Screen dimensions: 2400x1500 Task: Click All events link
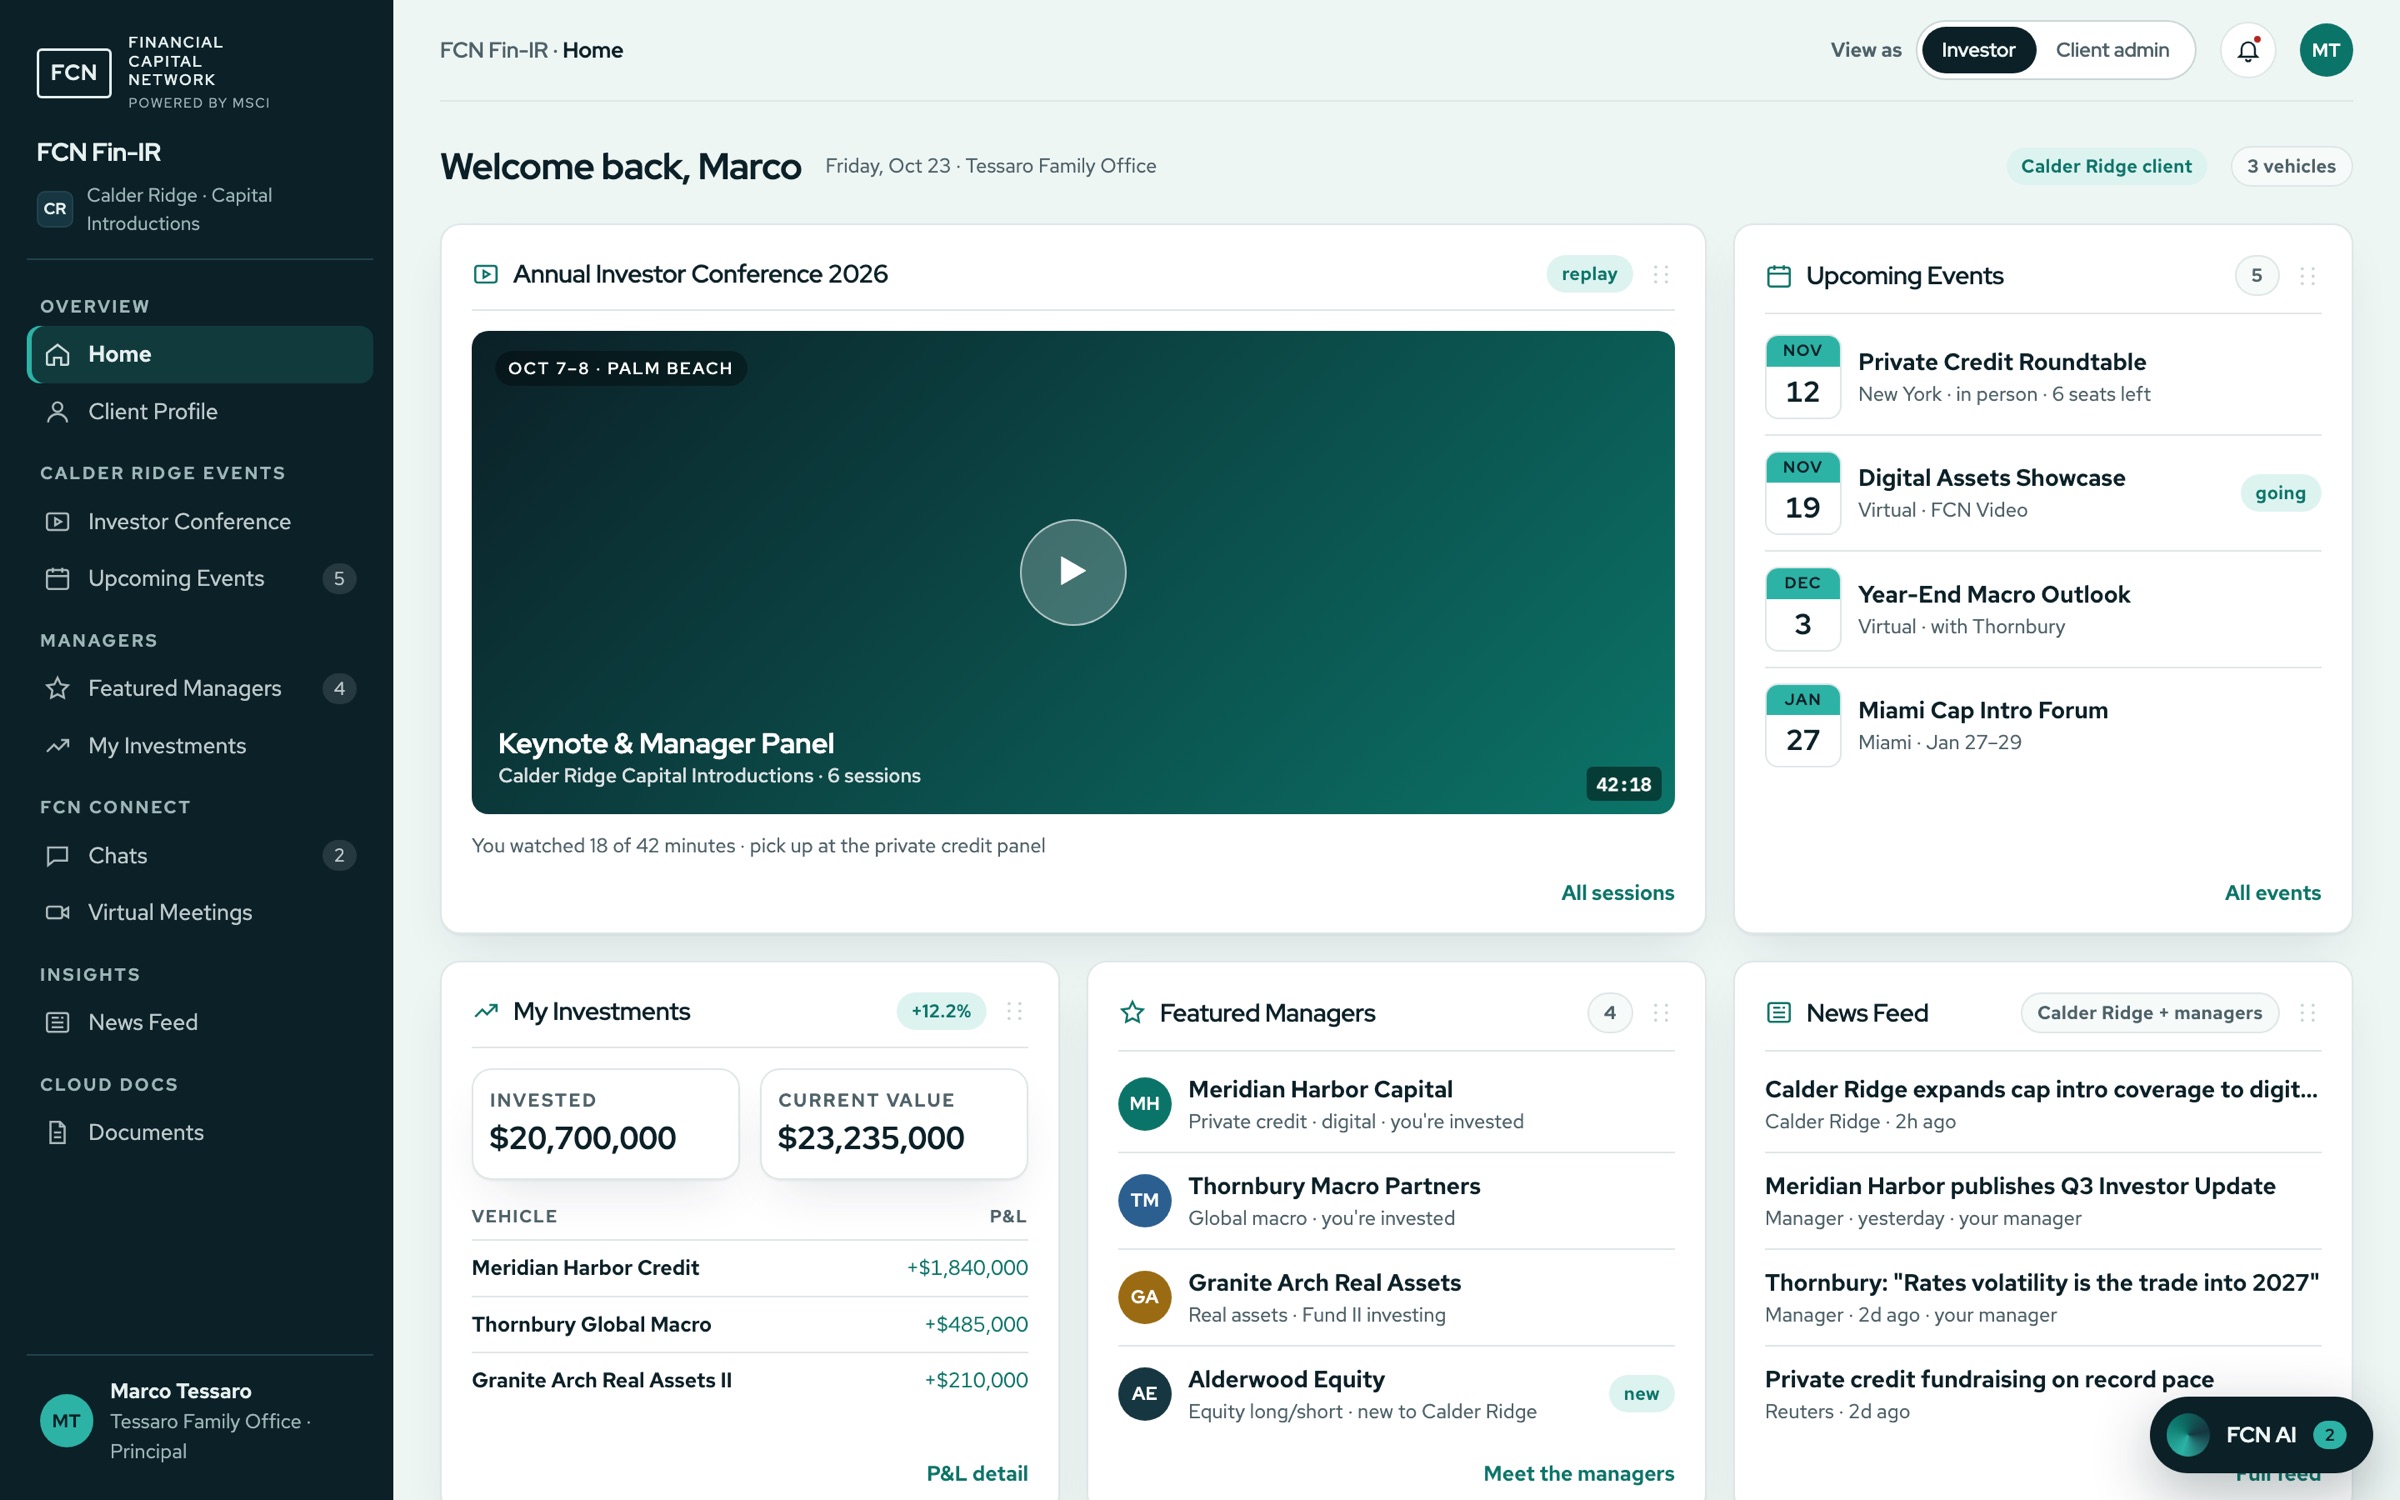click(2272, 892)
